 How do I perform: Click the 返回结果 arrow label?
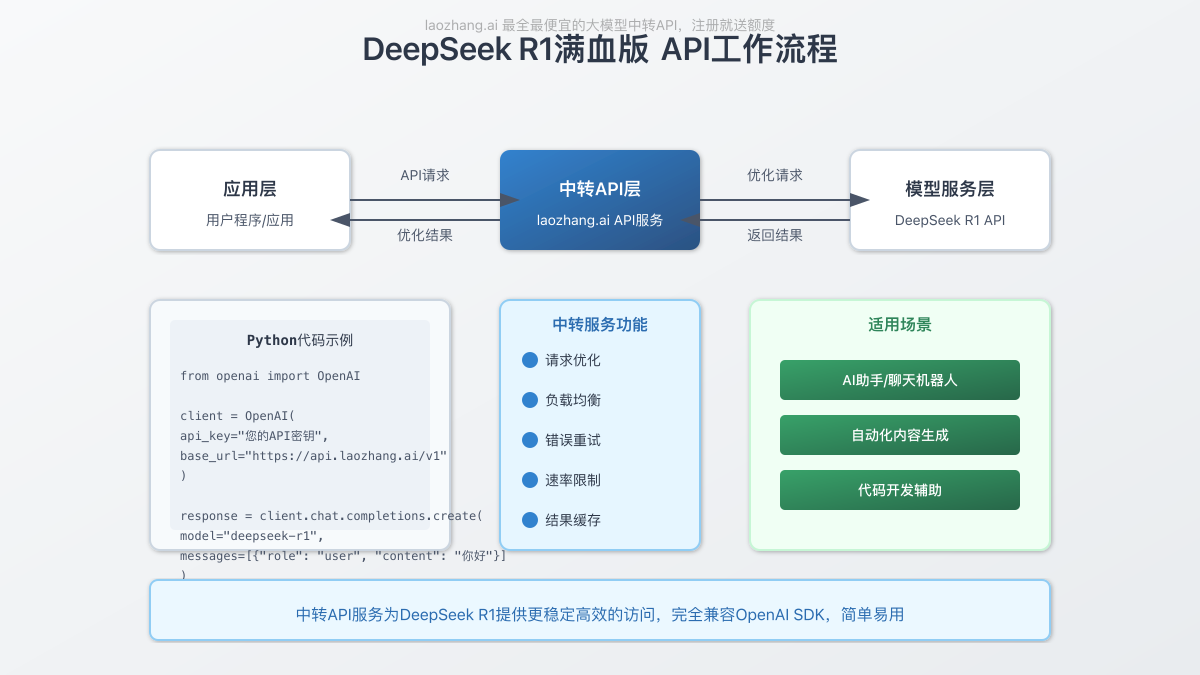pyautogui.click(x=775, y=236)
